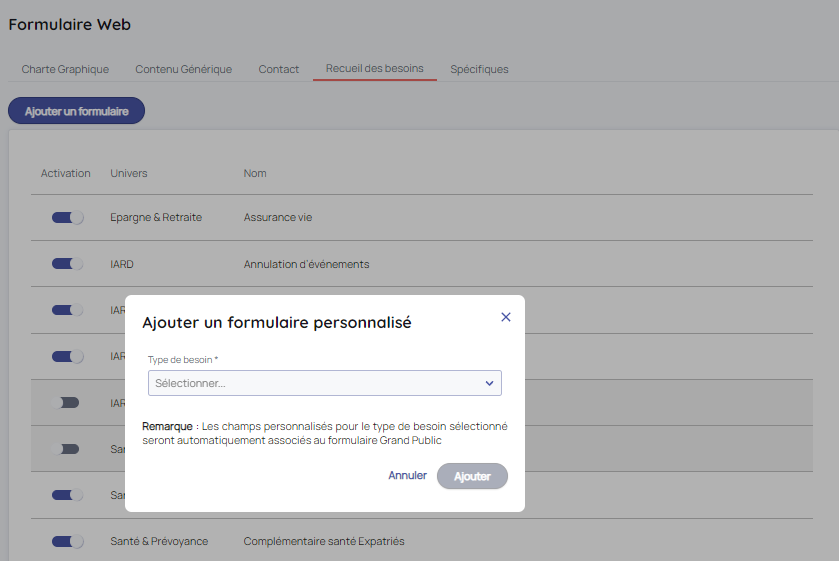Expand the Type de besoin chevron arrow
The width and height of the screenshot is (839, 561).
tap(489, 383)
